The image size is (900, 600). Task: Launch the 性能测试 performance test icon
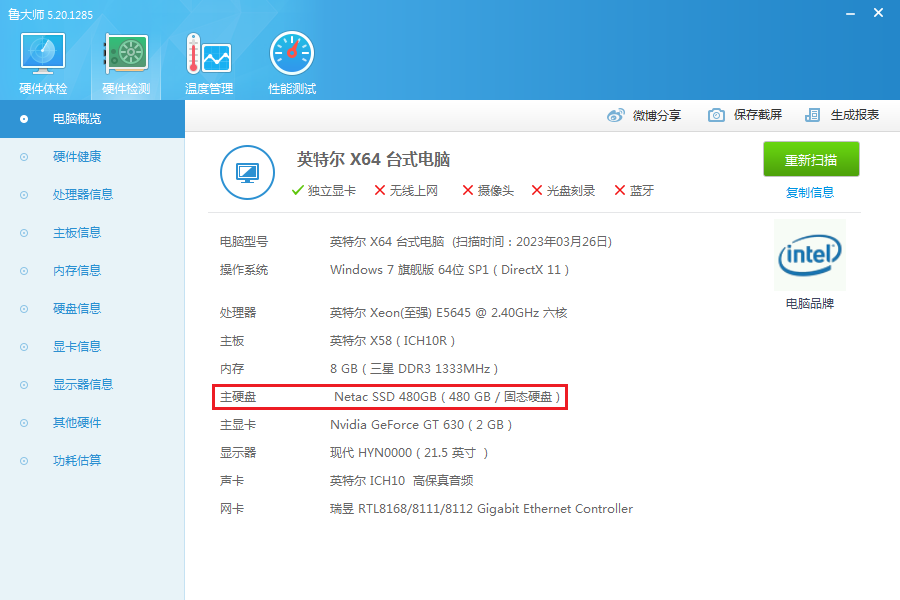[x=292, y=54]
